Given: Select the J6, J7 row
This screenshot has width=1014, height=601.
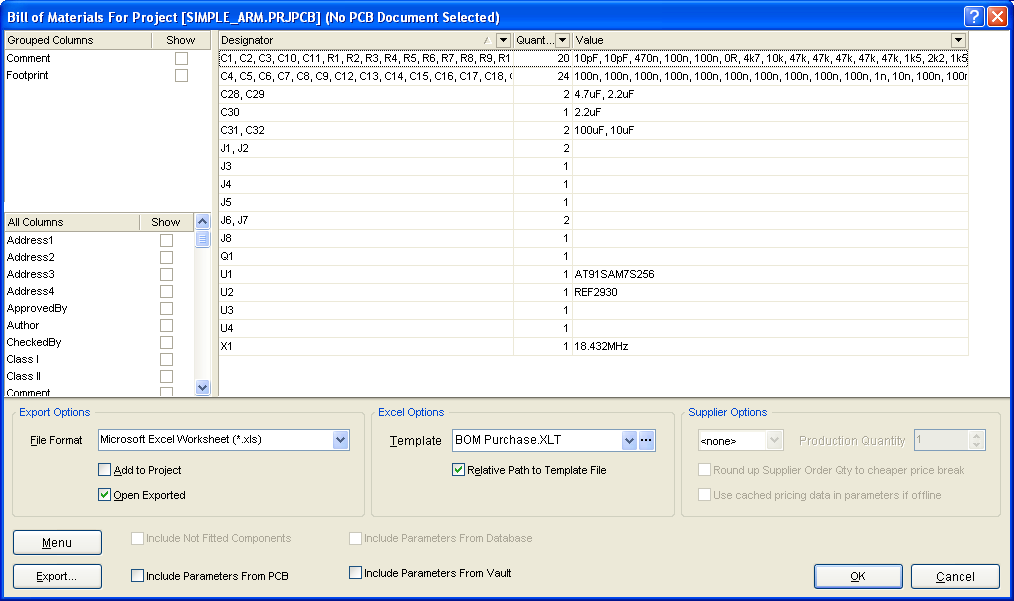Looking at the screenshot, I should [593, 221].
